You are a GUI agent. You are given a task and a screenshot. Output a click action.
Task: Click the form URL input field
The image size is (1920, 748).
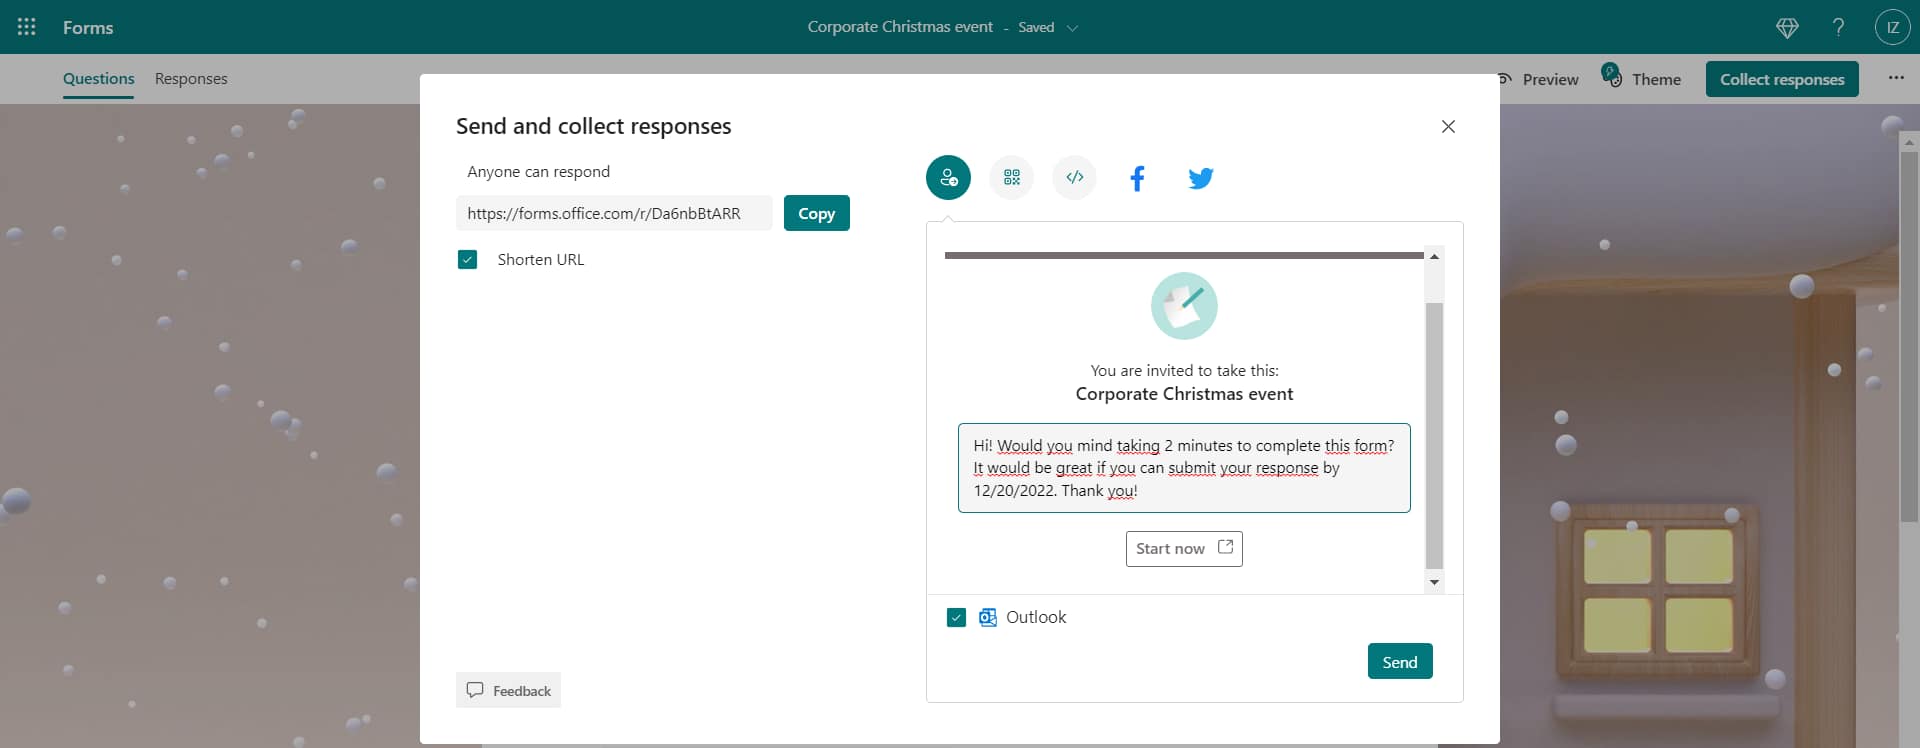pyautogui.click(x=613, y=213)
